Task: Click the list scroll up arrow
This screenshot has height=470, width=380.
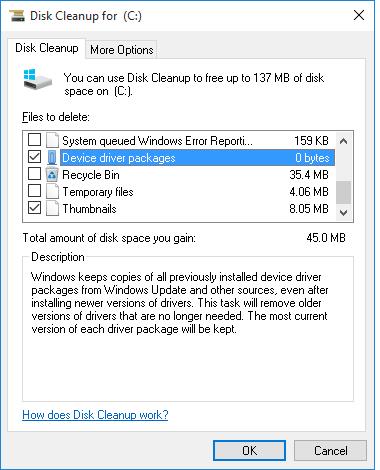Action: pyautogui.click(x=343, y=141)
